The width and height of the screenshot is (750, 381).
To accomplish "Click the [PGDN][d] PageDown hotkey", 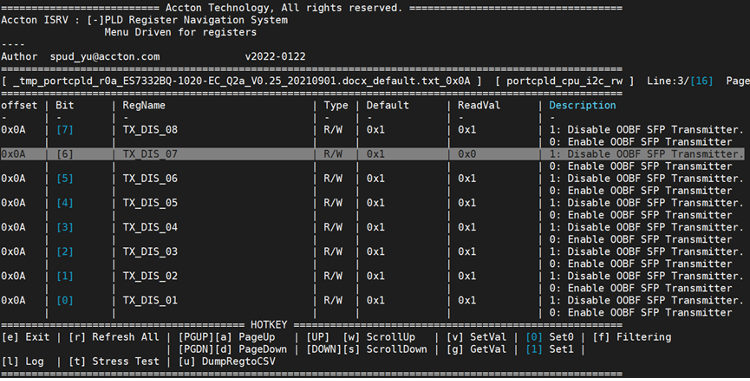I will (233, 349).
